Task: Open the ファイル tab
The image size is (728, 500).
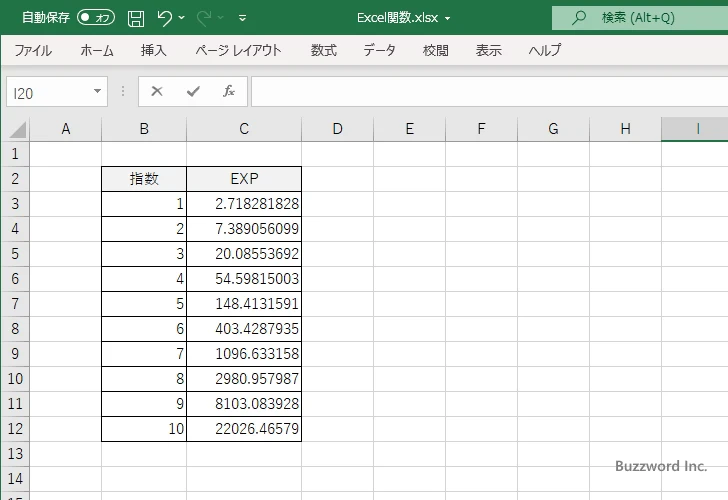Action: (x=33, y=50)
